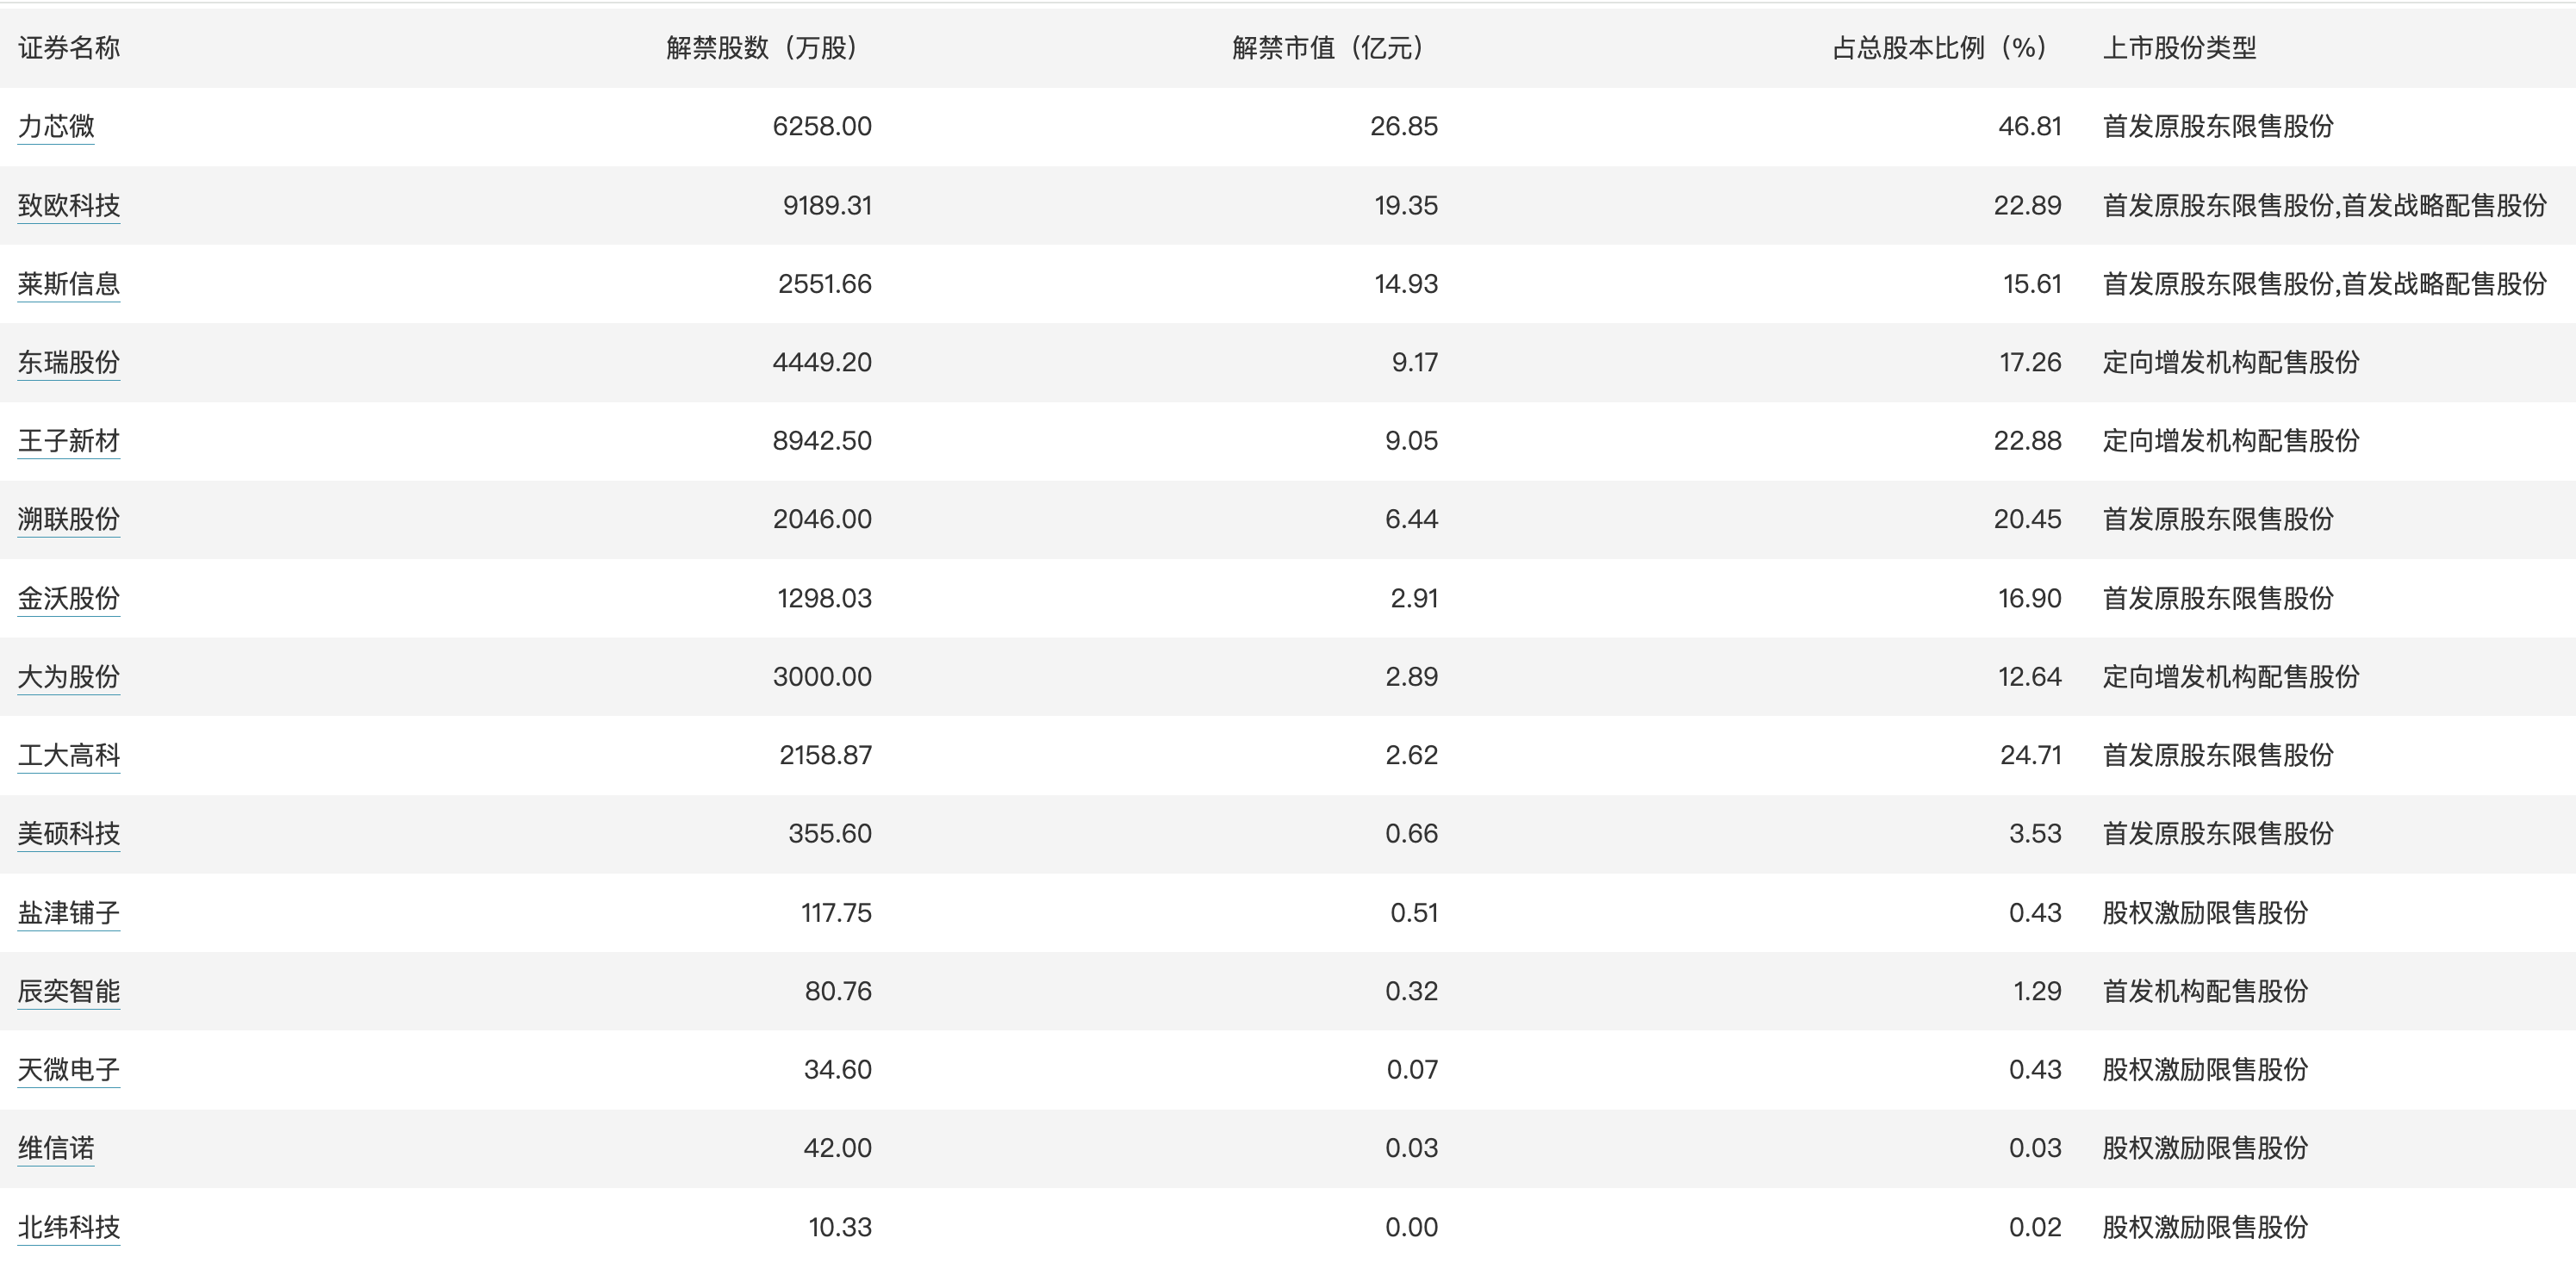The width and height of the screenshot is (2576, 1263).
Task: Open the 盐津铺子 stock link
Action: point(69,913)
